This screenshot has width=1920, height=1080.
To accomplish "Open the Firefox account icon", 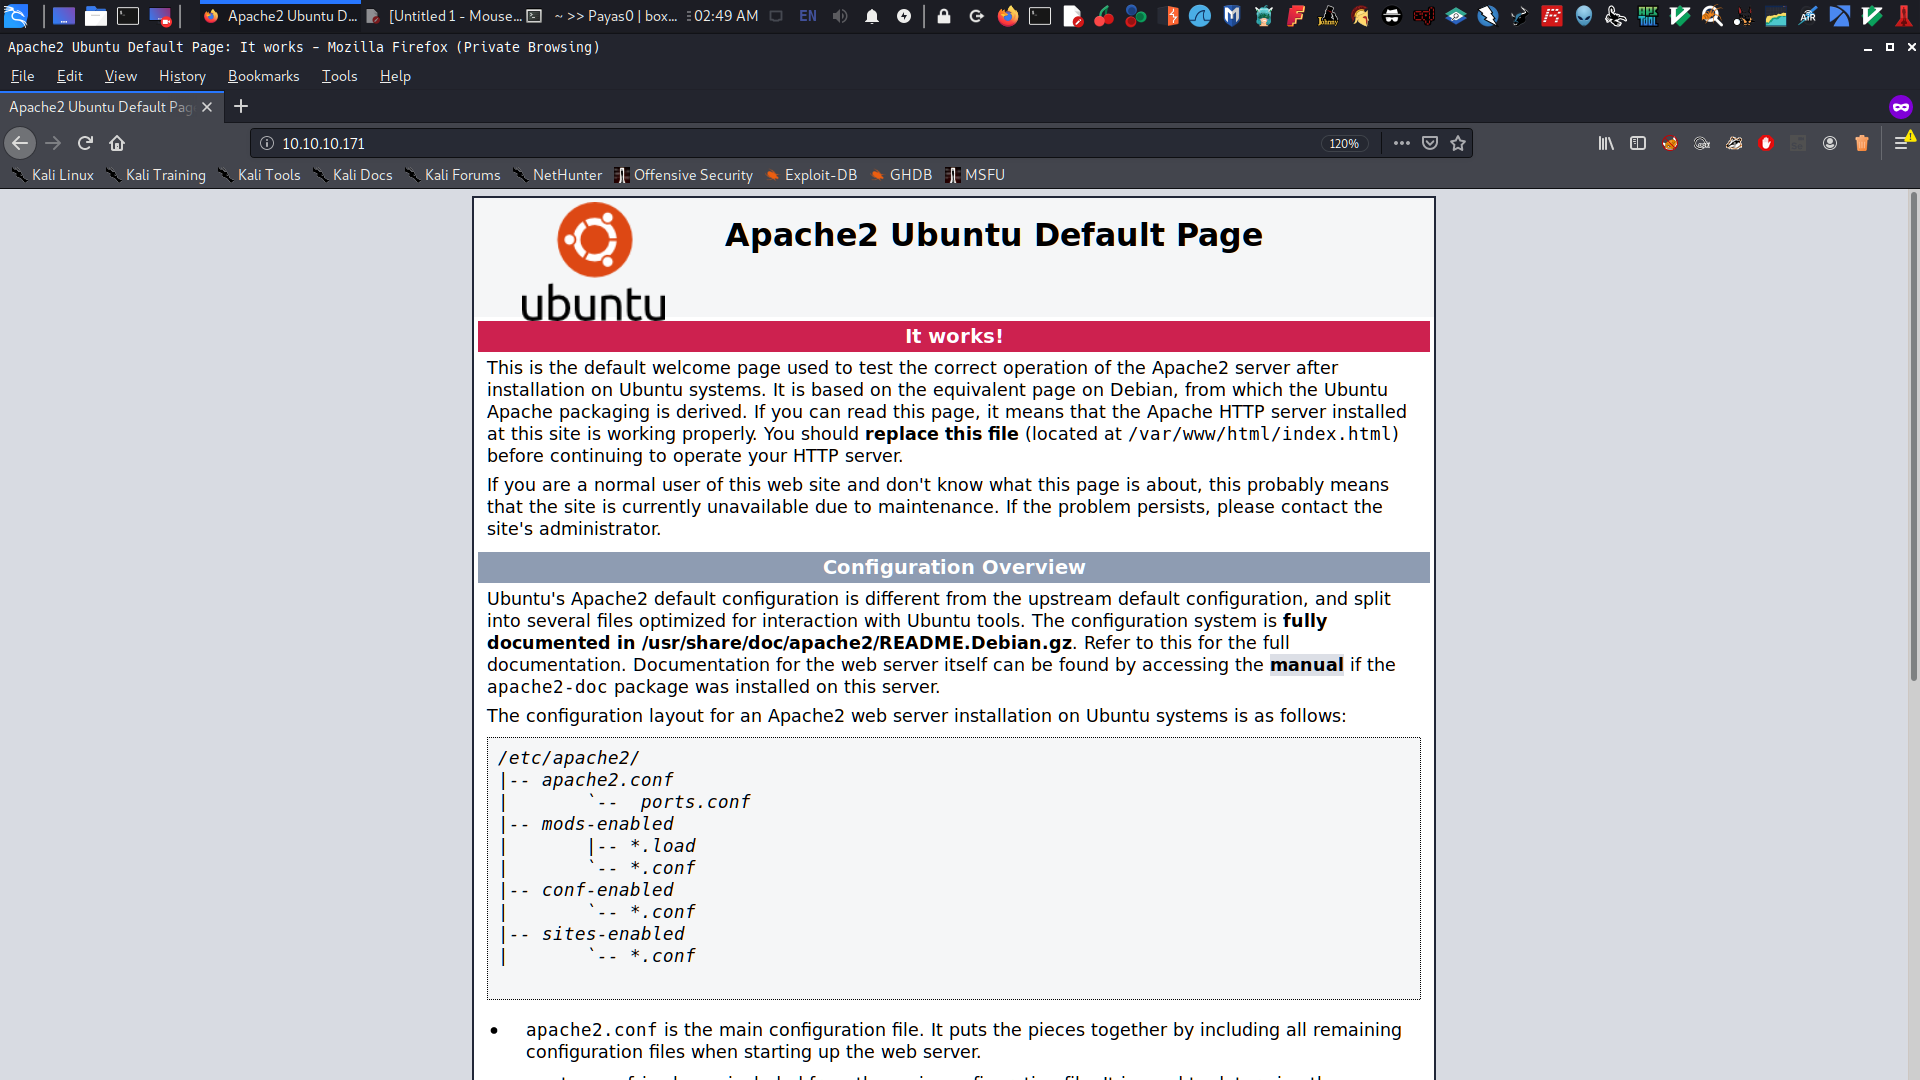I will [1830, 143].
